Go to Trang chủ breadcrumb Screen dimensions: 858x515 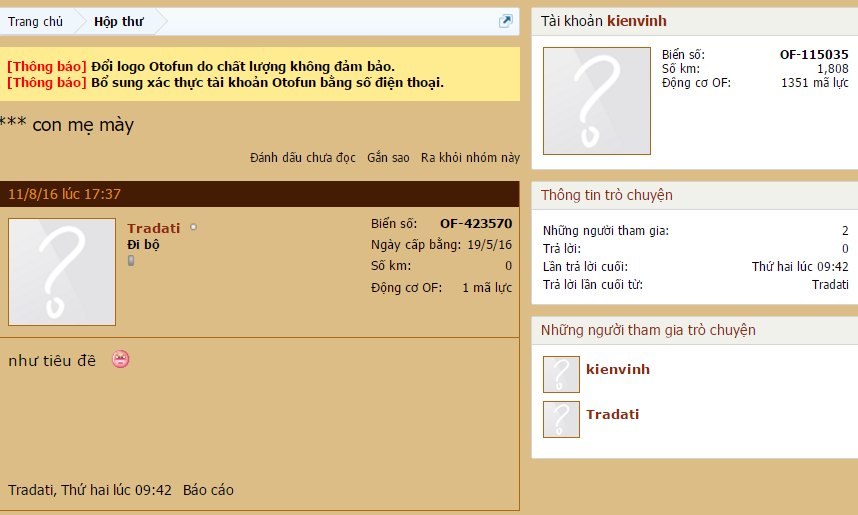[36, 21]
